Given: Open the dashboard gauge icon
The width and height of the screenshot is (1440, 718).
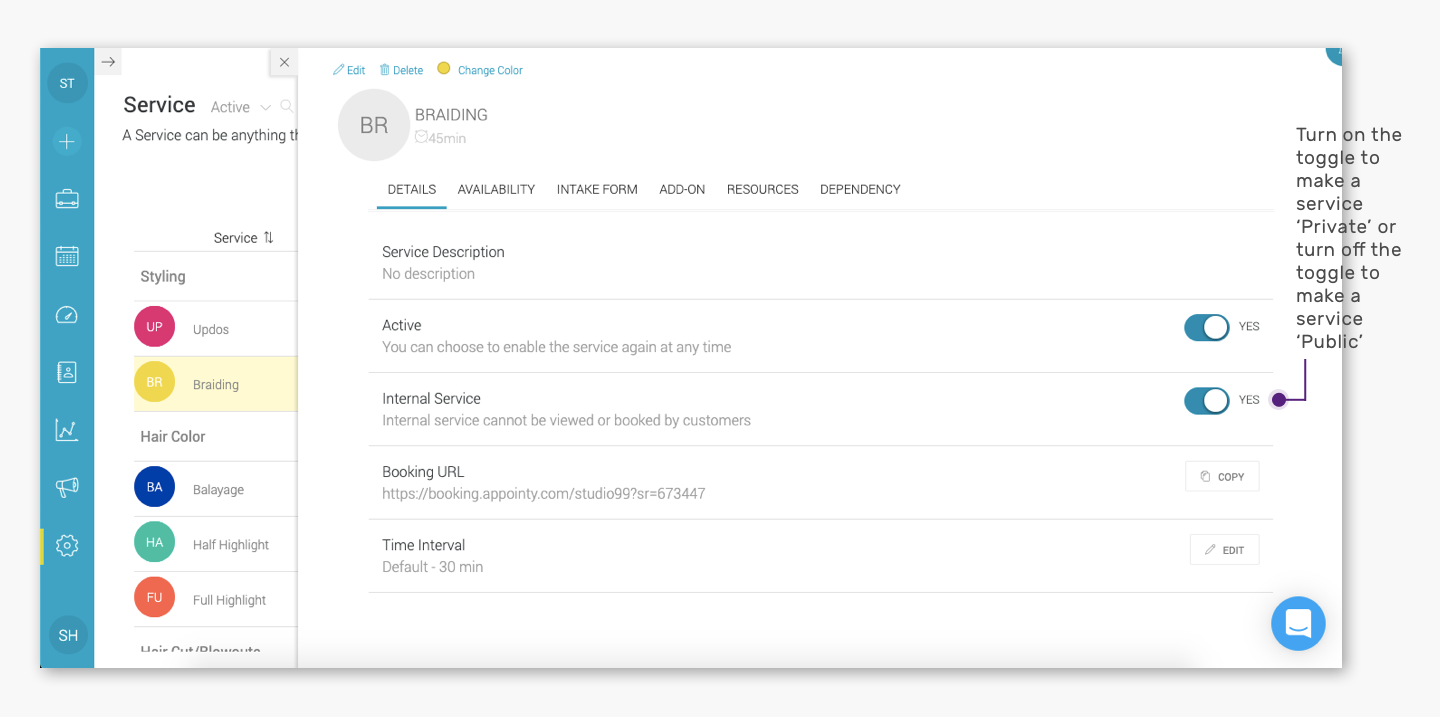Looking at the screenshot, I should pos(67,315).
